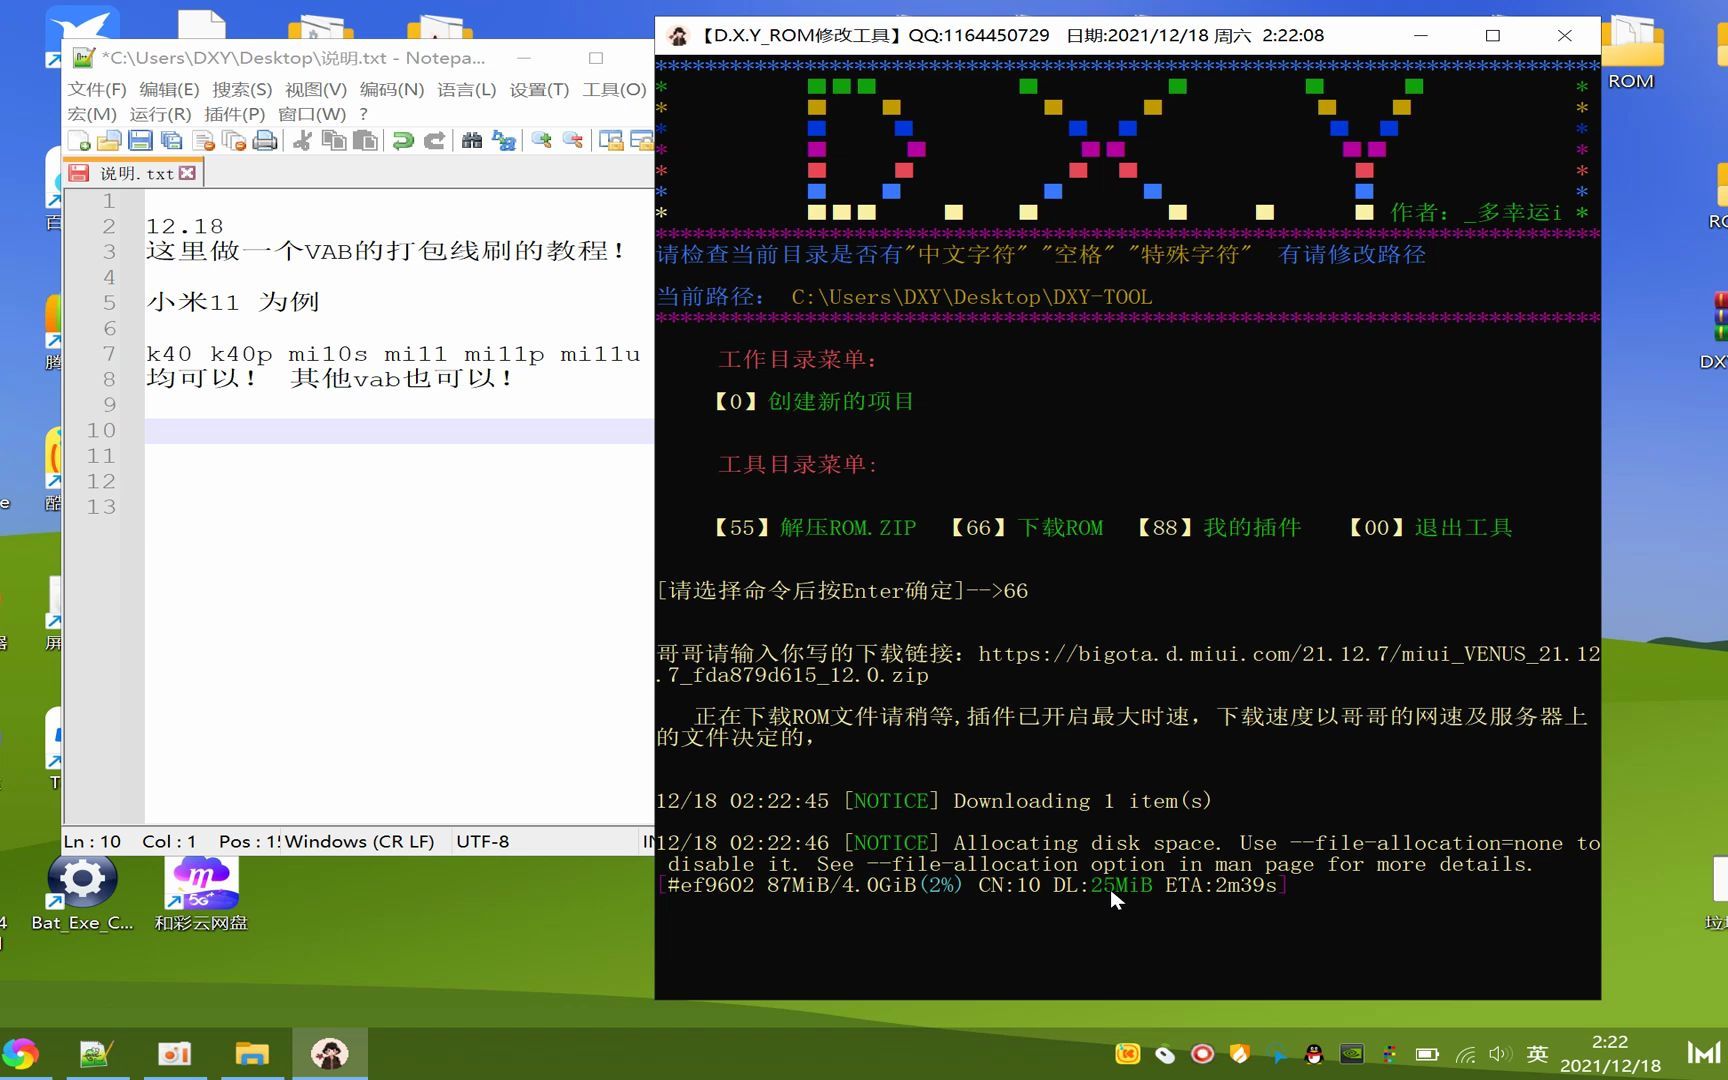Open Replace dialog icon in Notepad++ toolbar

(x=504, y=141)
